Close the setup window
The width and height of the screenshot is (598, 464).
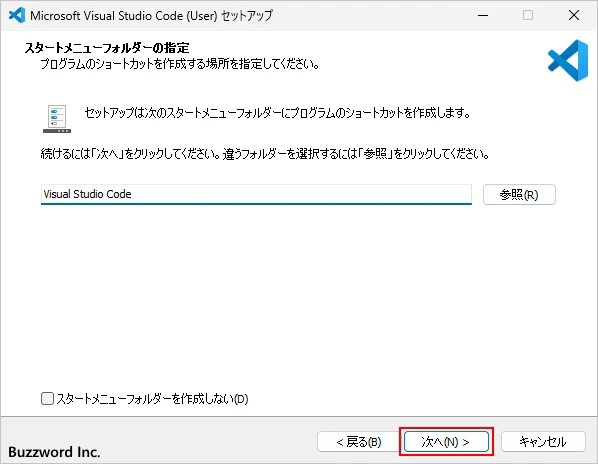[574, 15]
